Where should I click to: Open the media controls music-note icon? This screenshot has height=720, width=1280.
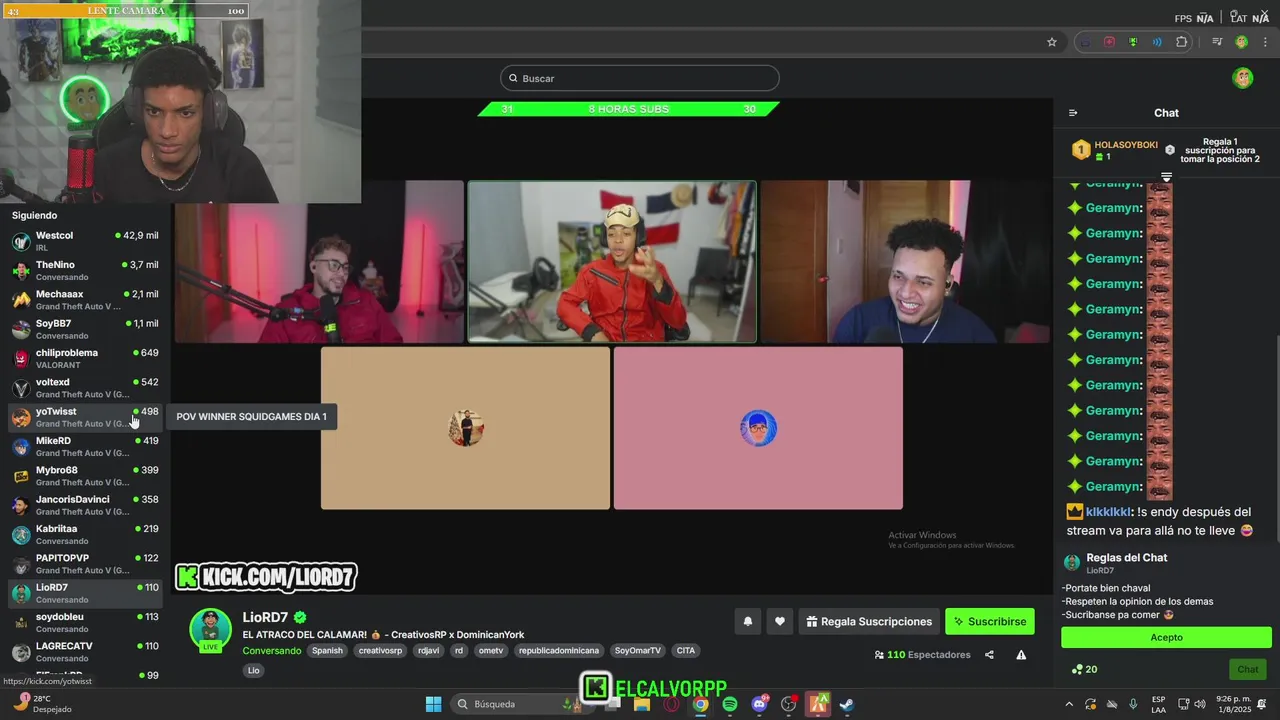[1217, 42]
